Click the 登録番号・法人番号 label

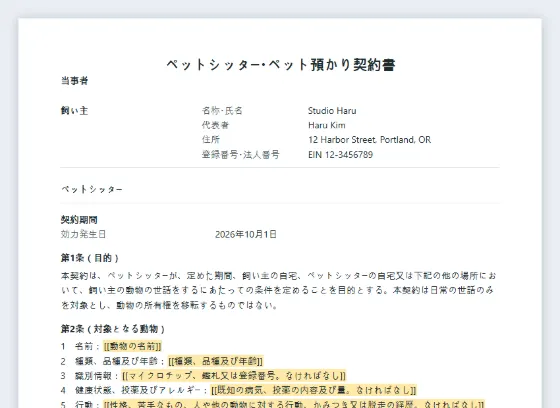[x=241, y=155]
